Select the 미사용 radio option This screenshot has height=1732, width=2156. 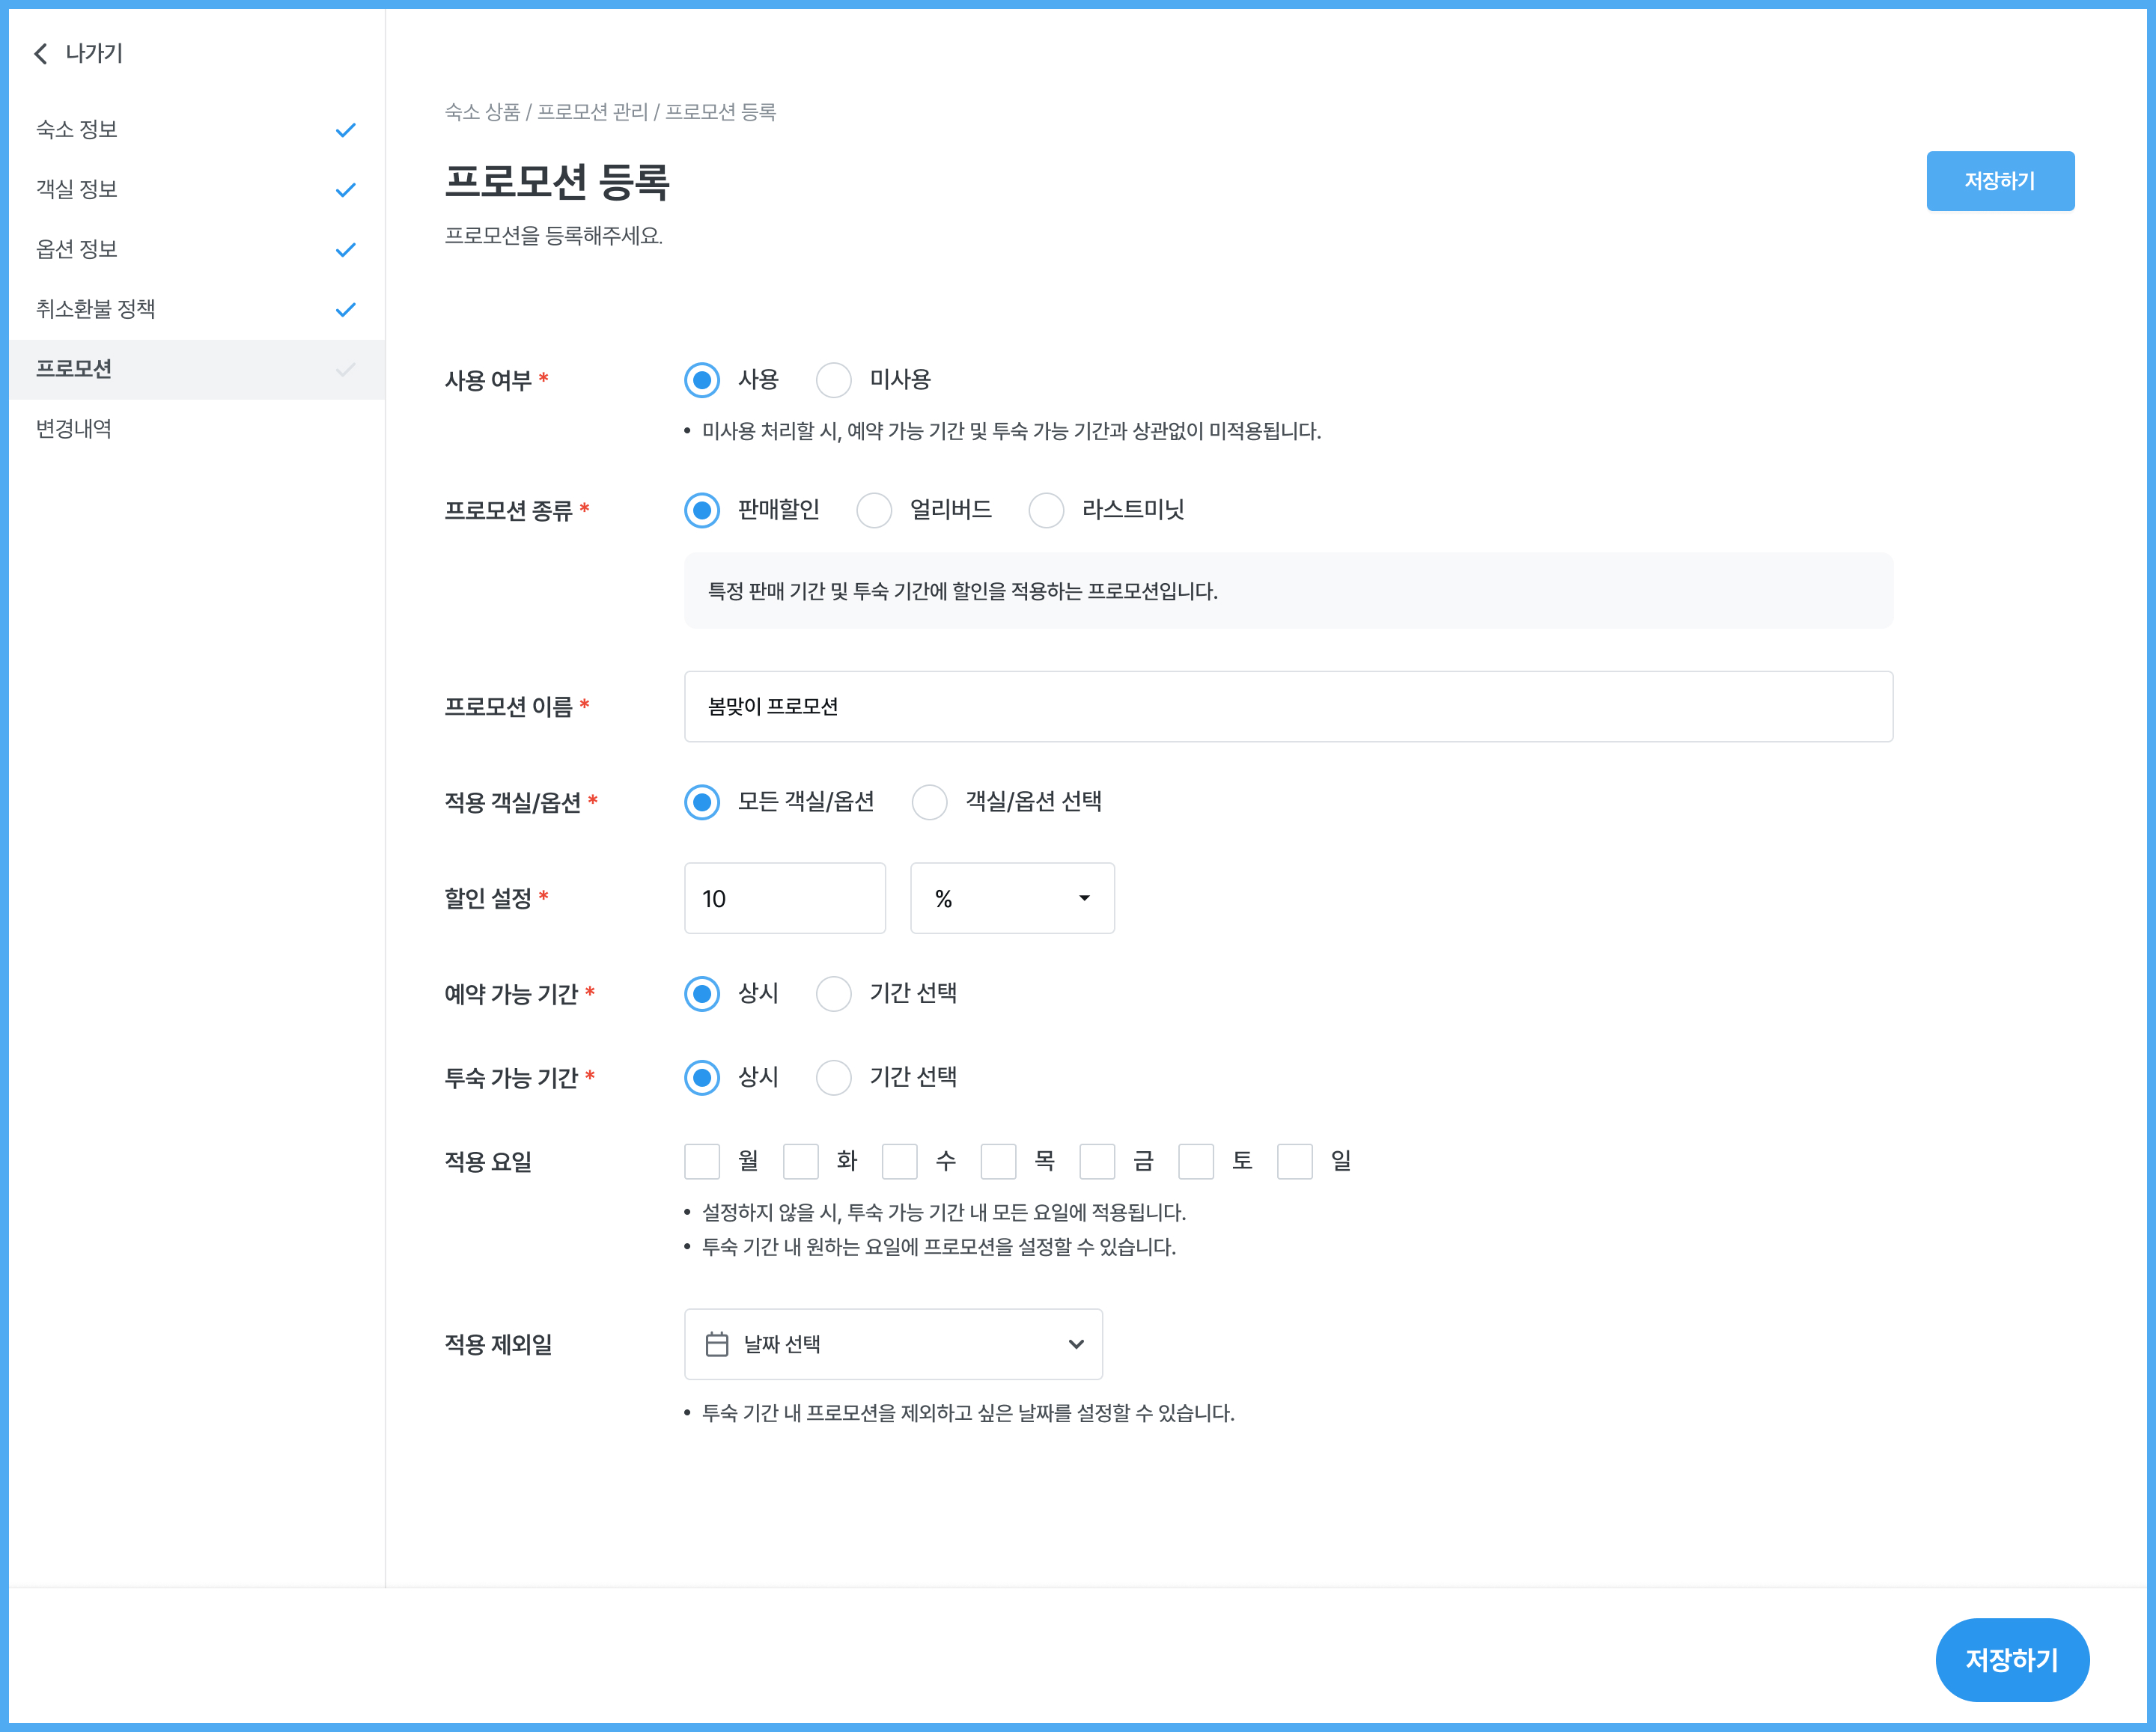tap(833, 380)
